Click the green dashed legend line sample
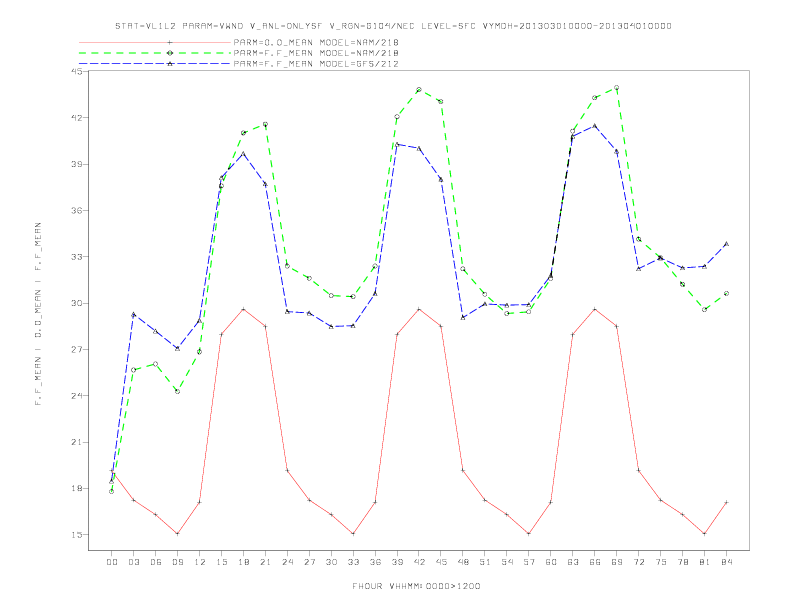Screen dimensions: 792x612 155,53
